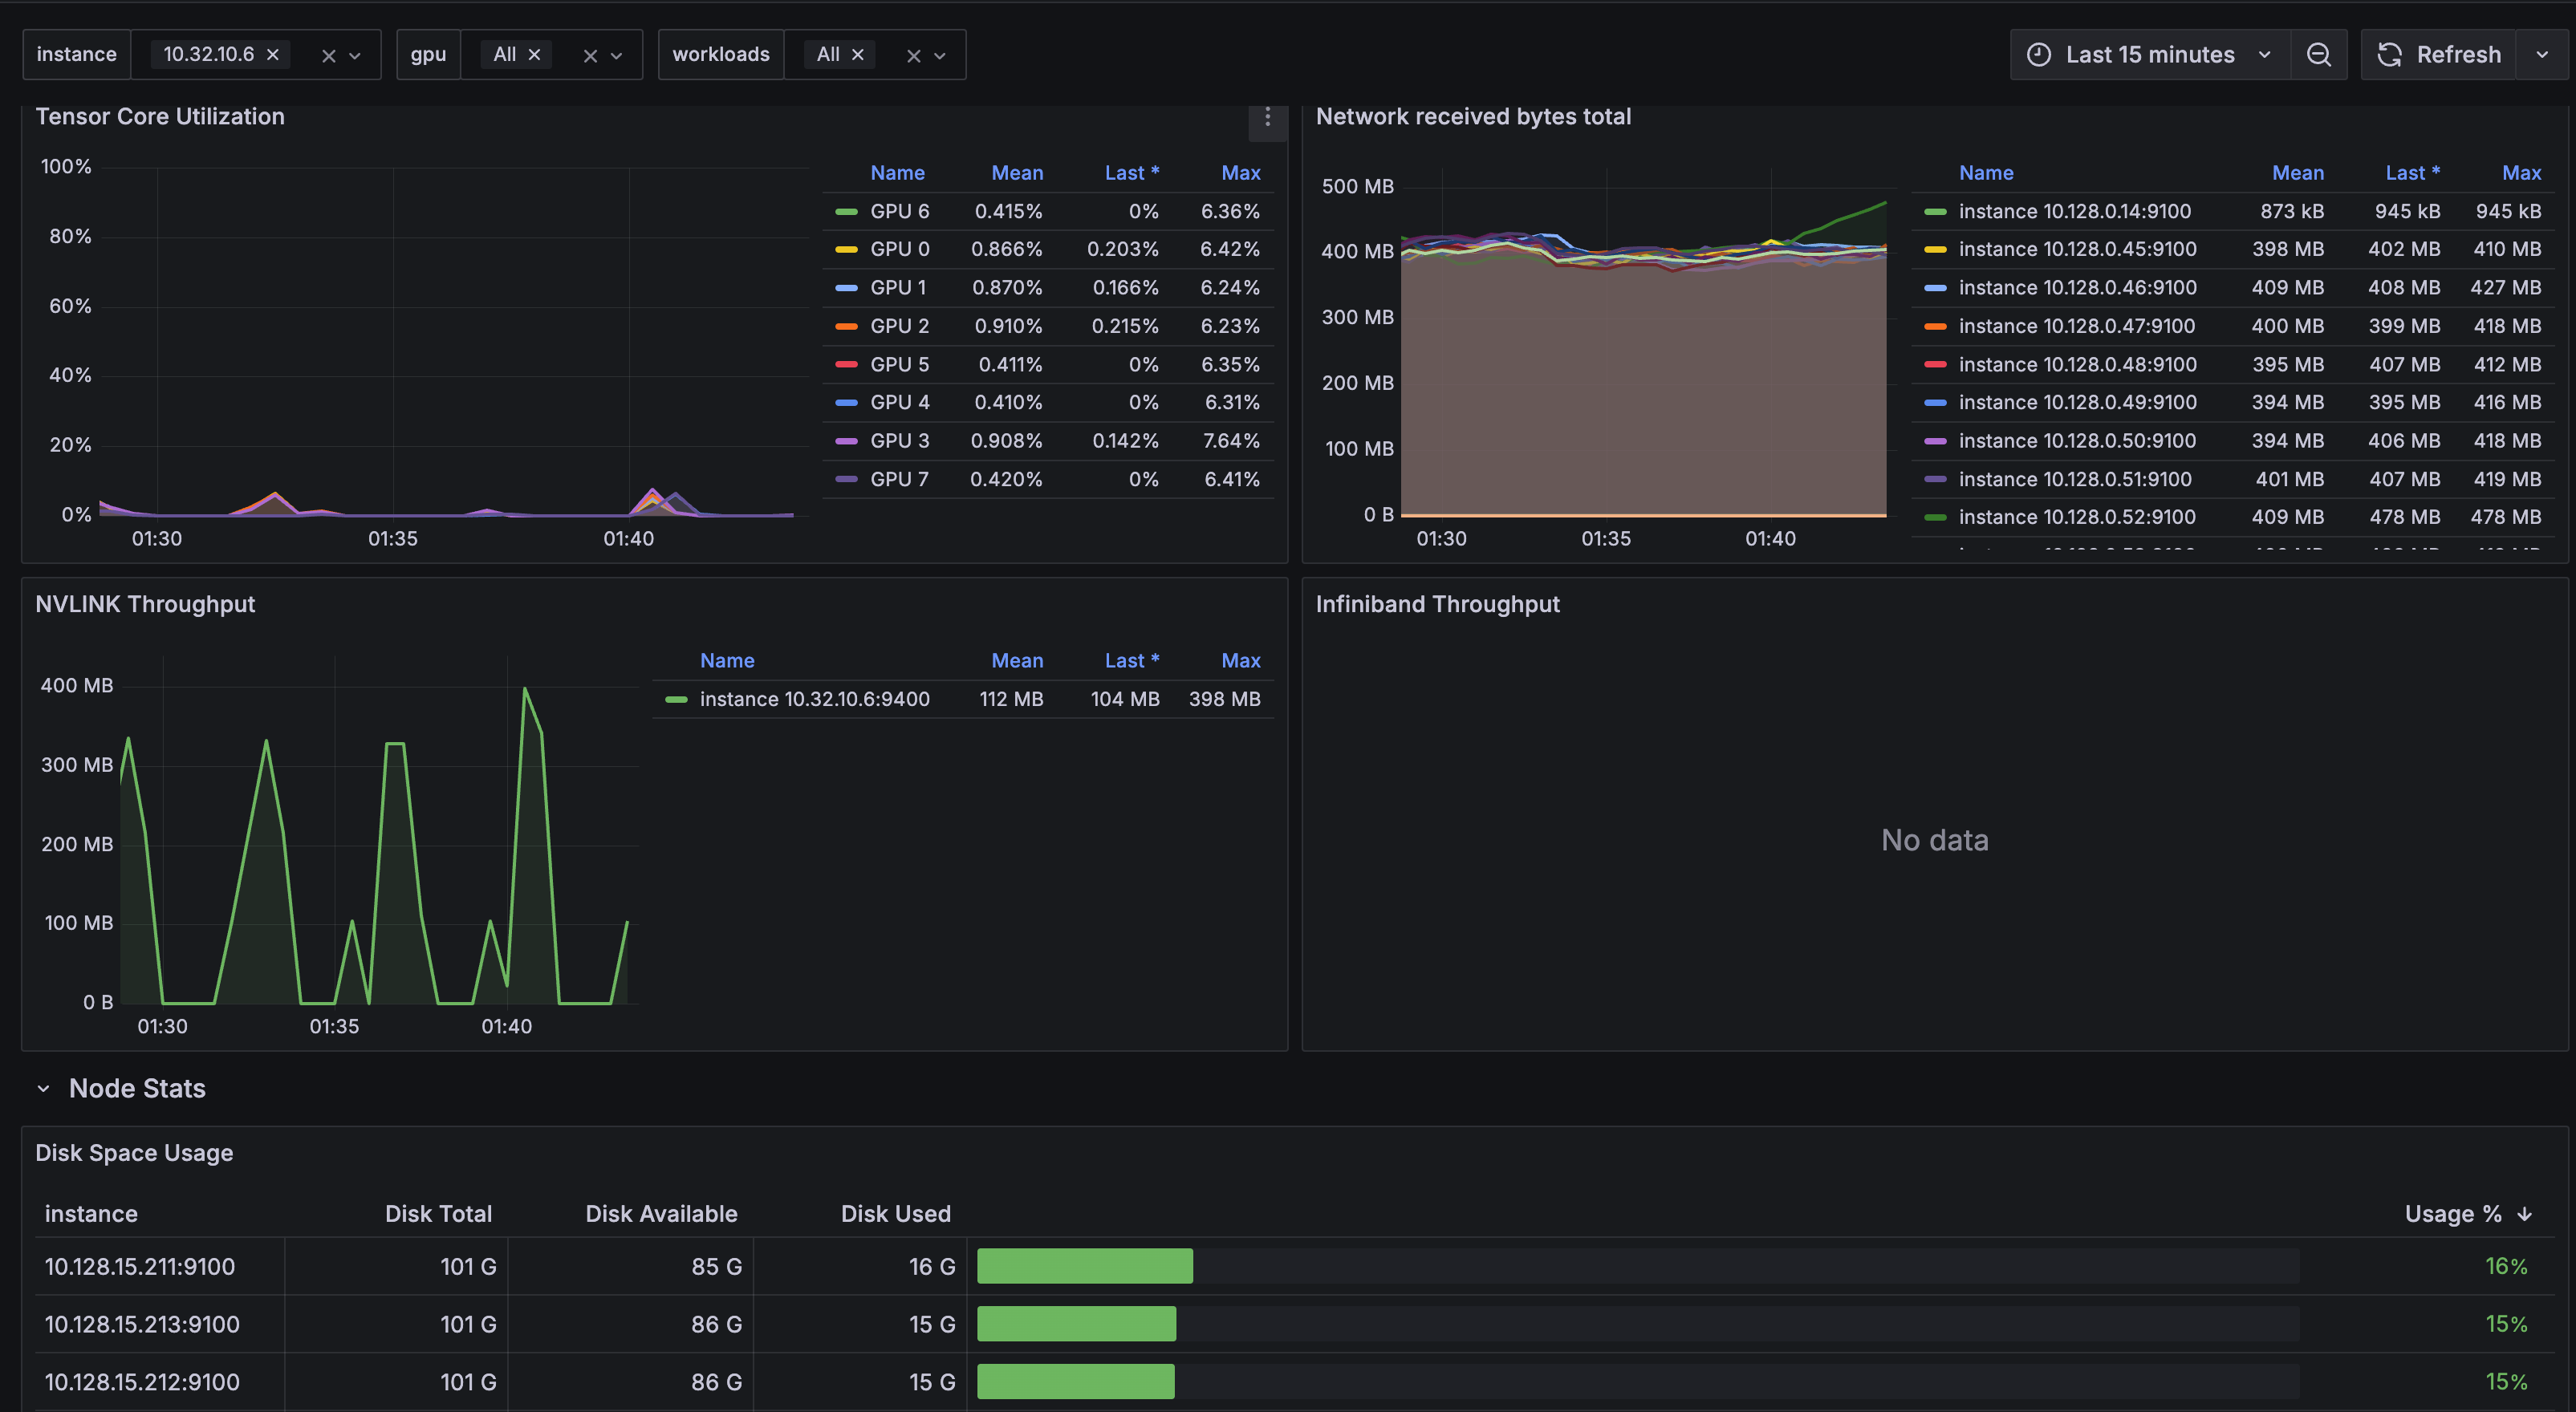Sort Tensor Core legend by Max

tap(1240, 173)
